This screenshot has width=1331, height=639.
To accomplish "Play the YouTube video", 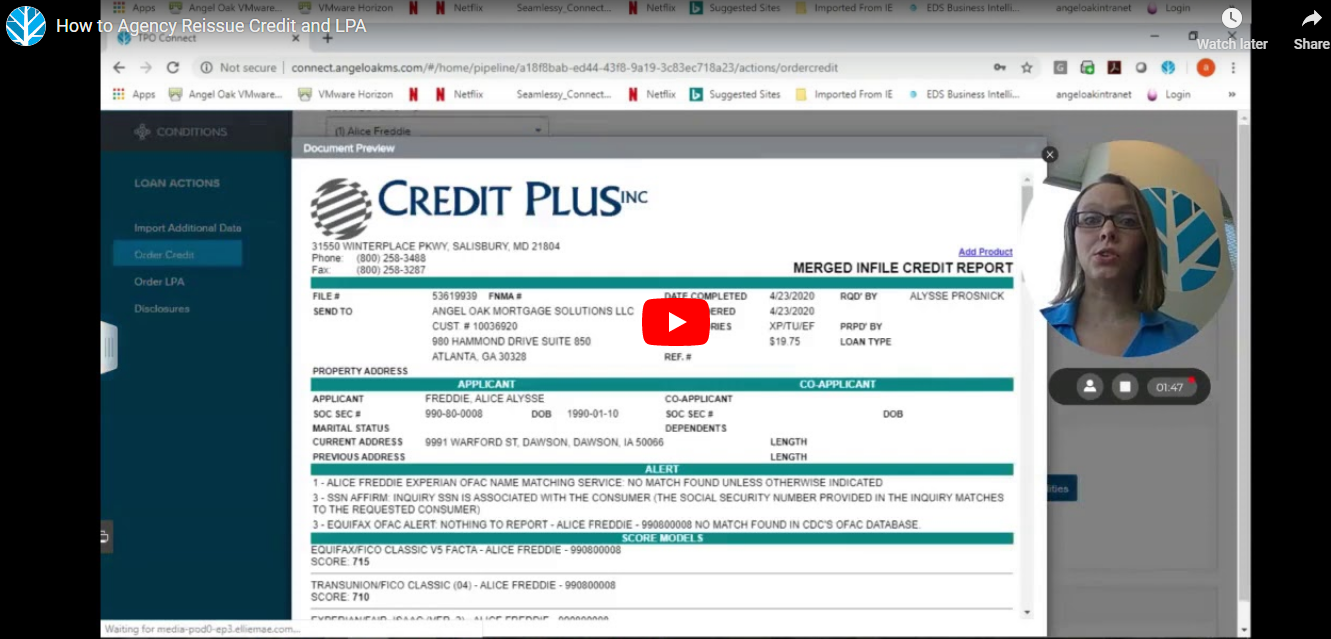I will (675, 322).
